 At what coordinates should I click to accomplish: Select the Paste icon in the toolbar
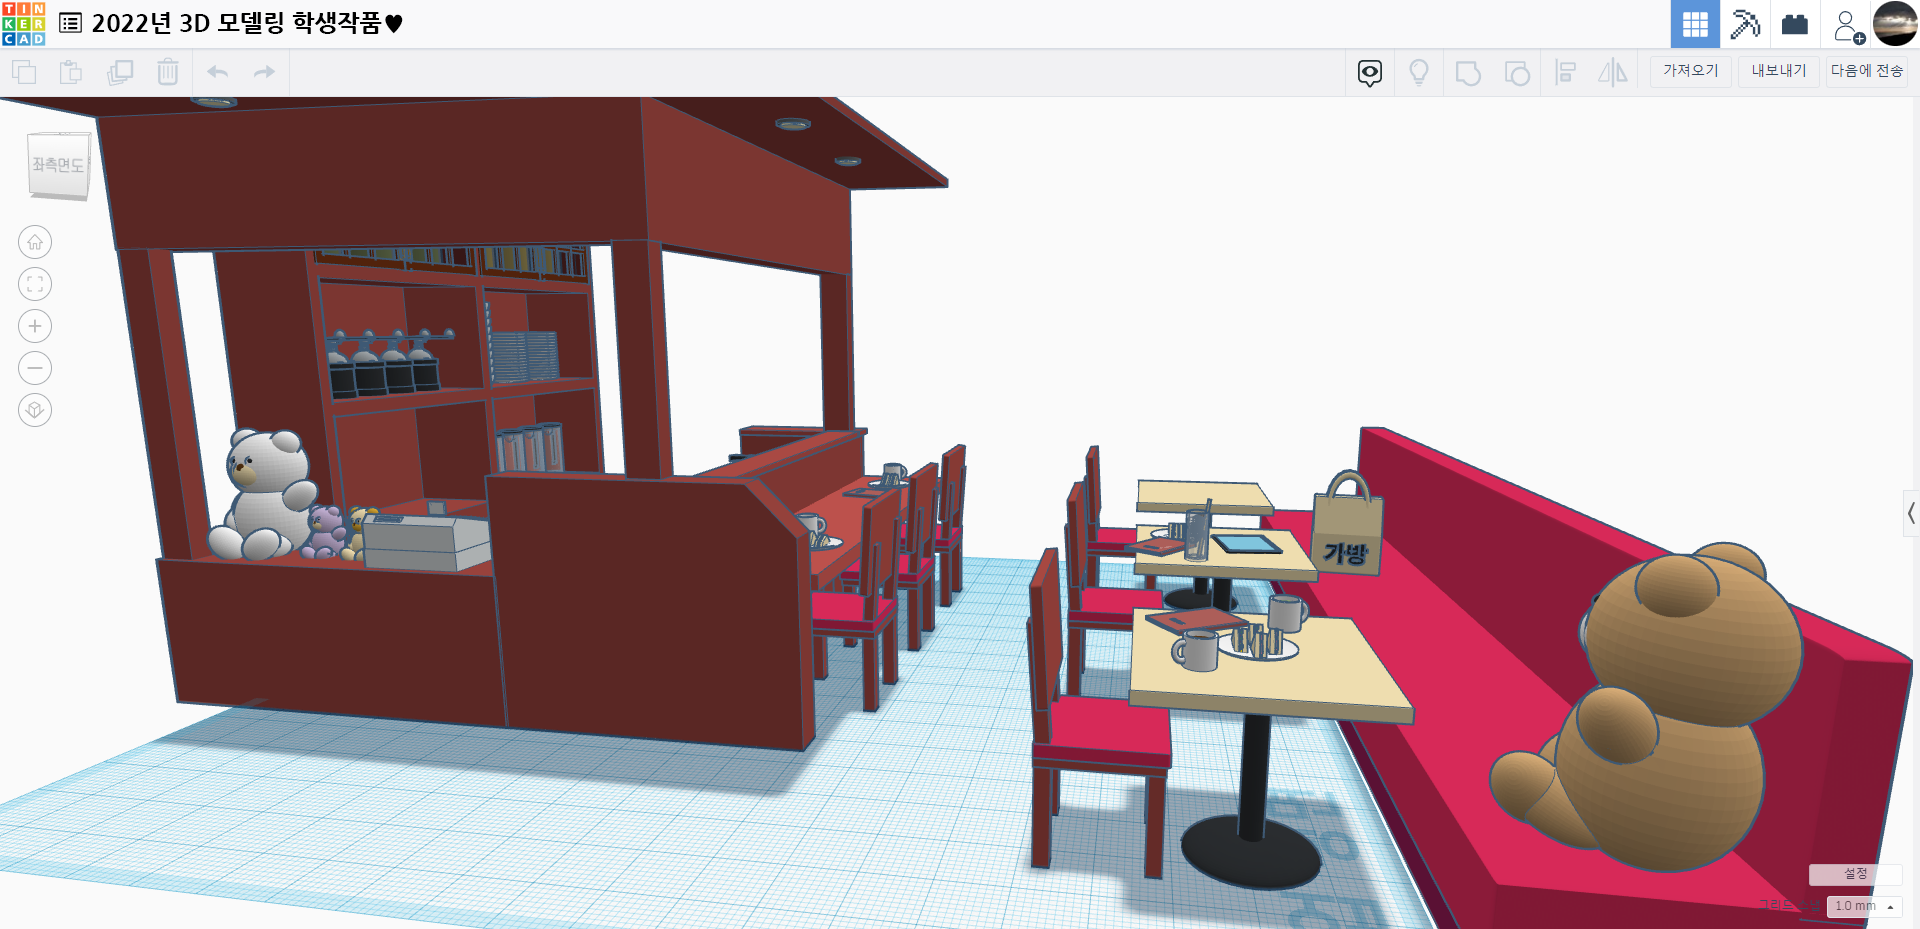(x=70, y=72)
